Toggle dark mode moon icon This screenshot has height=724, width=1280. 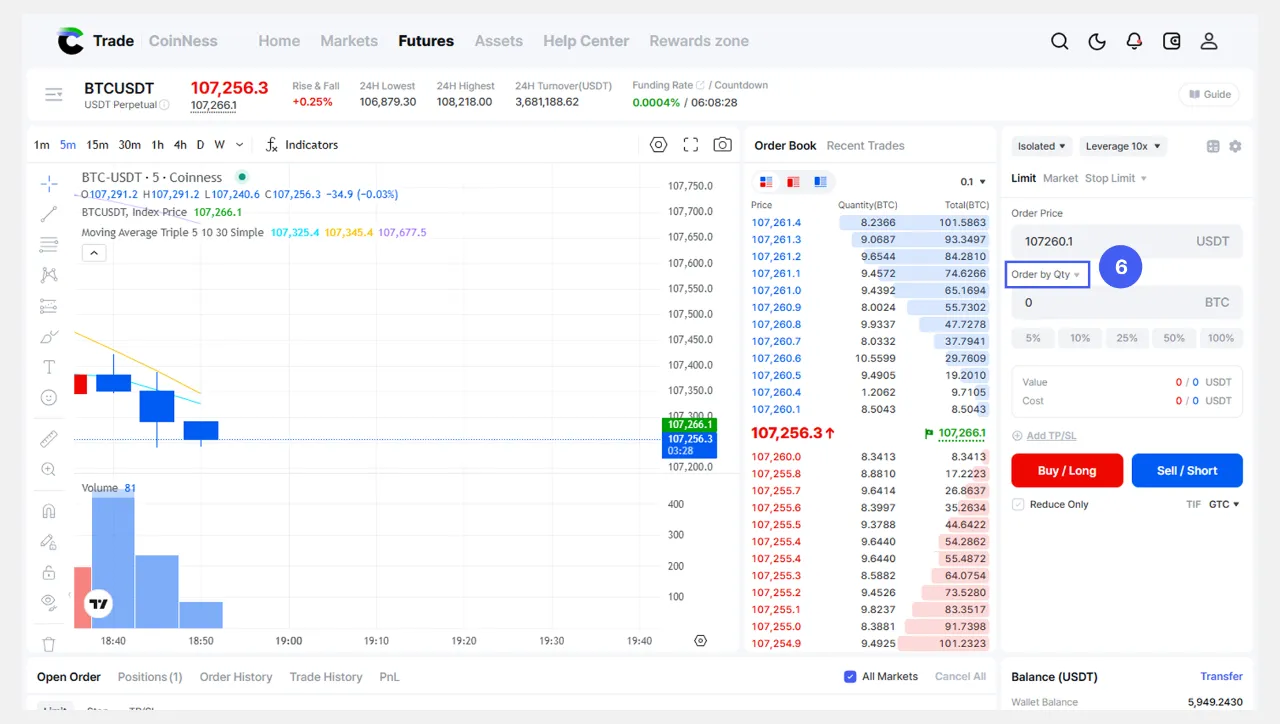[x=1097, y=41]
